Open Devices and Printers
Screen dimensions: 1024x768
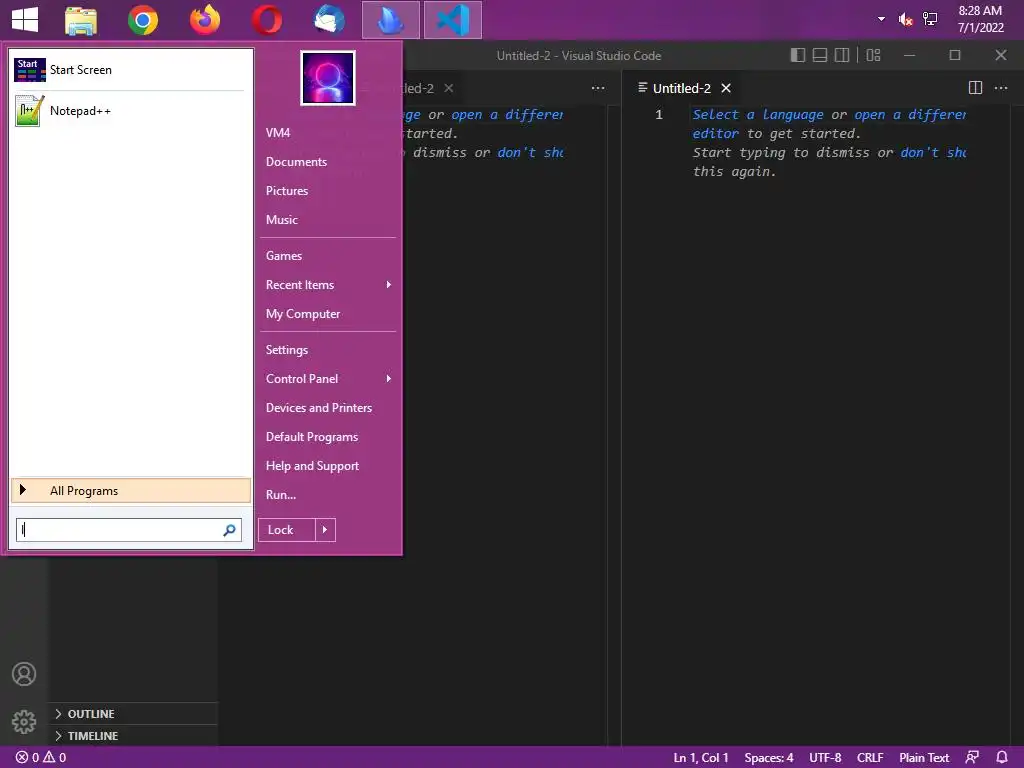319,408
